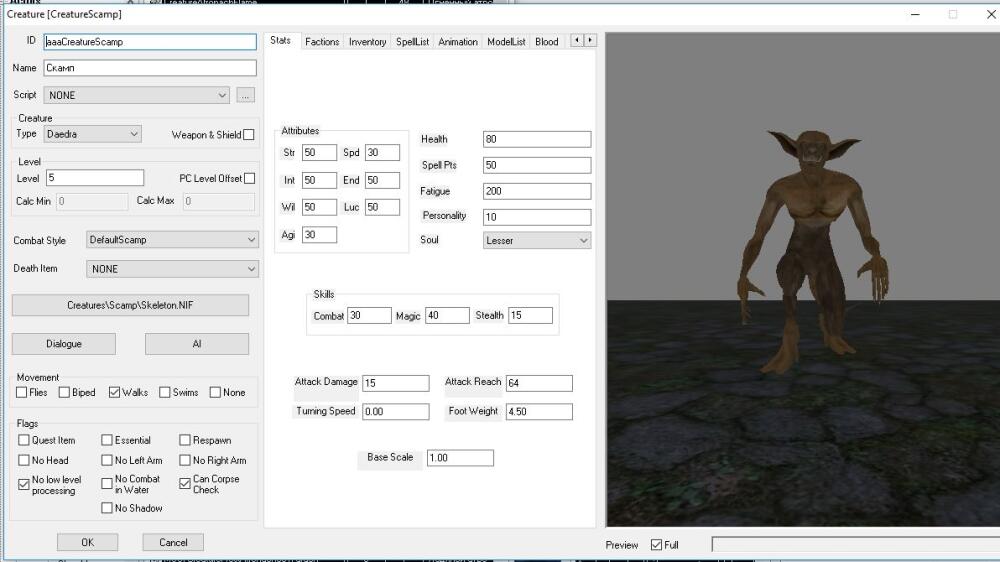
Task: Click the Combat skill field
Action: (x=369, y=316)
